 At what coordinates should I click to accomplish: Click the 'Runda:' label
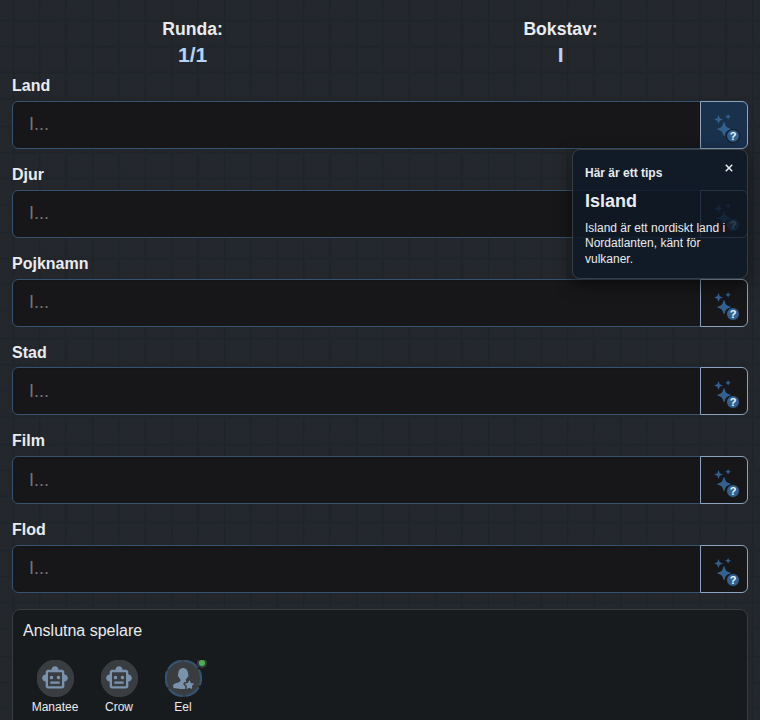[192, 29]
